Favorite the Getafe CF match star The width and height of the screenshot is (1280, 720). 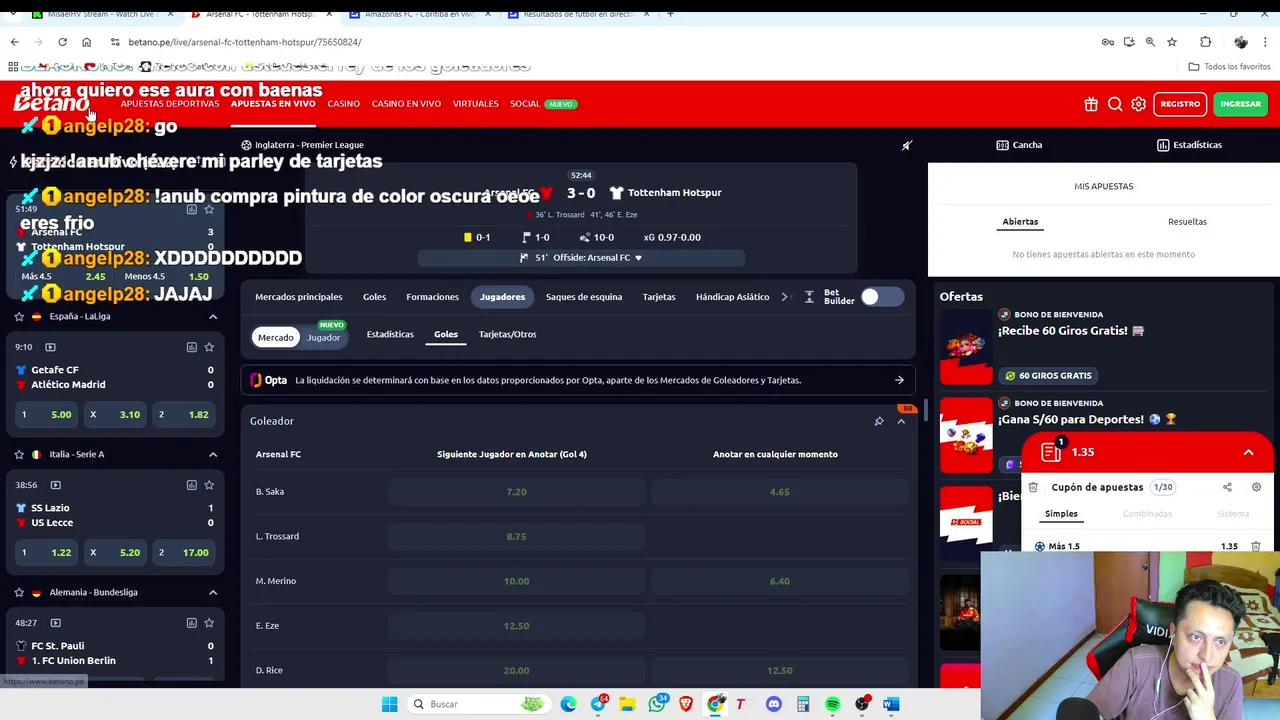tap(209, 347)
